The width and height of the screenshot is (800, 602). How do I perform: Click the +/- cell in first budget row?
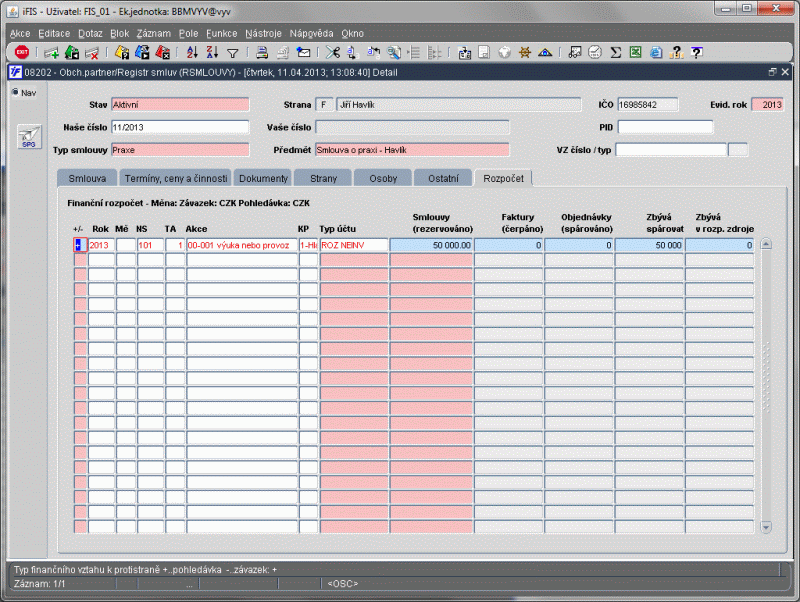coord(80,245)
